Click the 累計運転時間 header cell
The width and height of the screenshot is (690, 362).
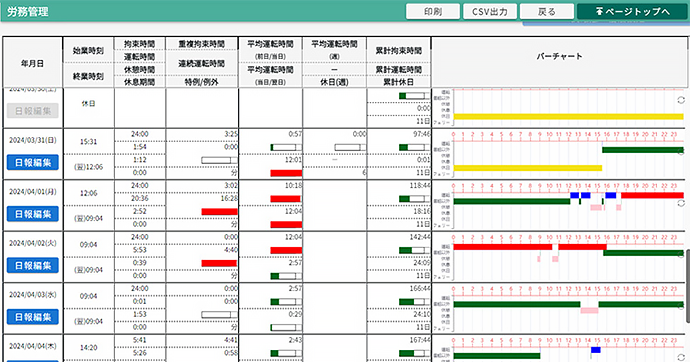tap(399, 69)
